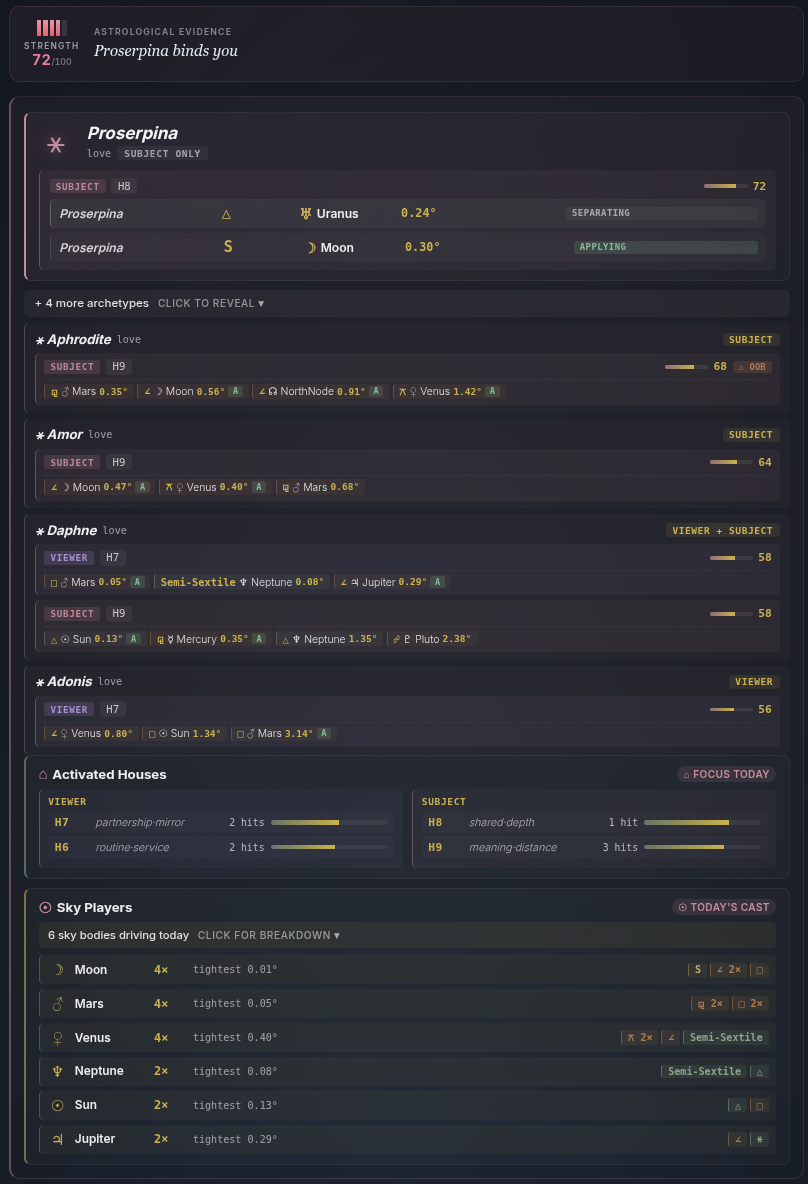This screenshot has height=1184, width=808.
Task: Open the Amor archetype card header
Action: [407, 435]
